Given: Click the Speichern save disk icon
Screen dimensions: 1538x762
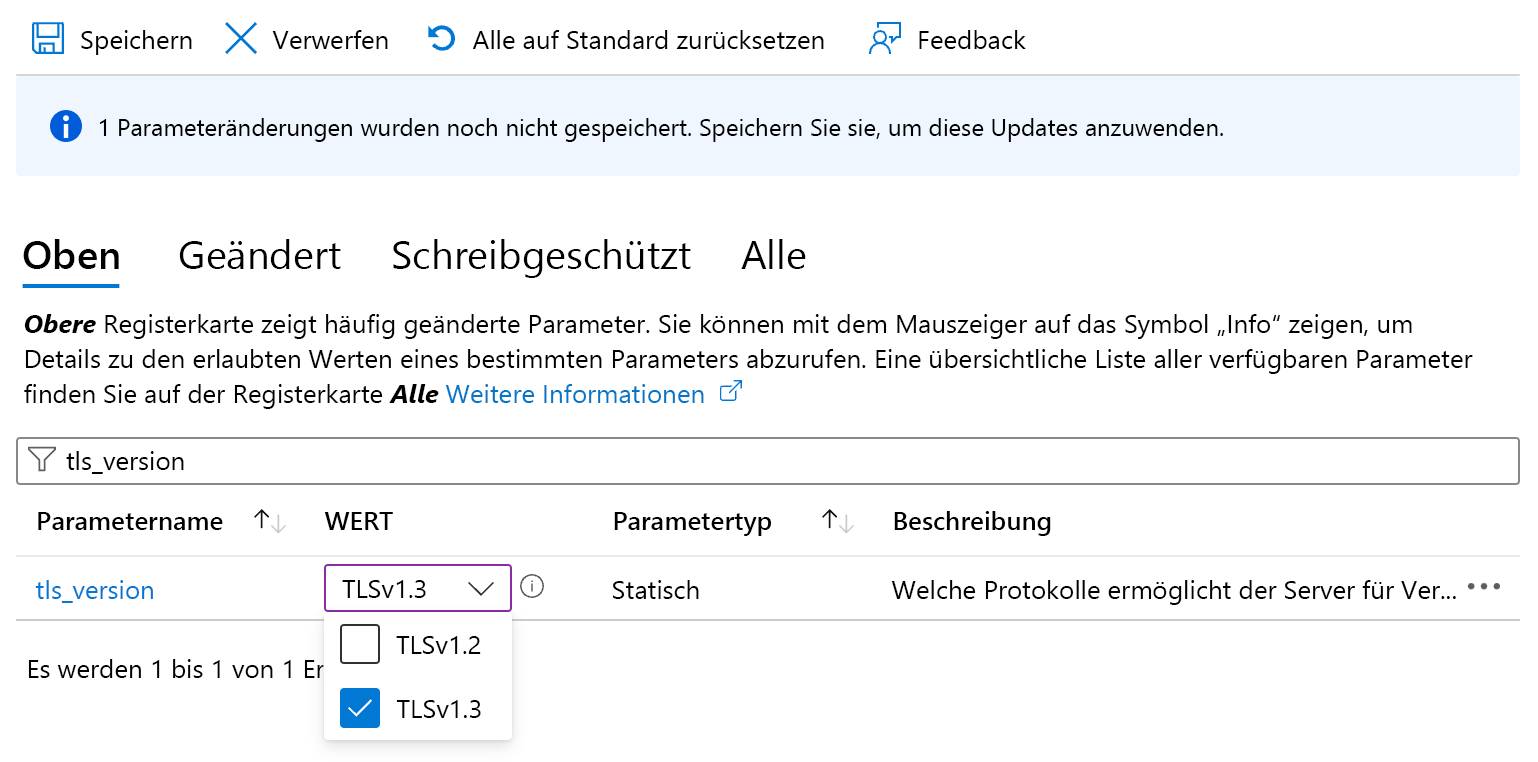Looking at the screenshot, I should (x=46, y=39).
